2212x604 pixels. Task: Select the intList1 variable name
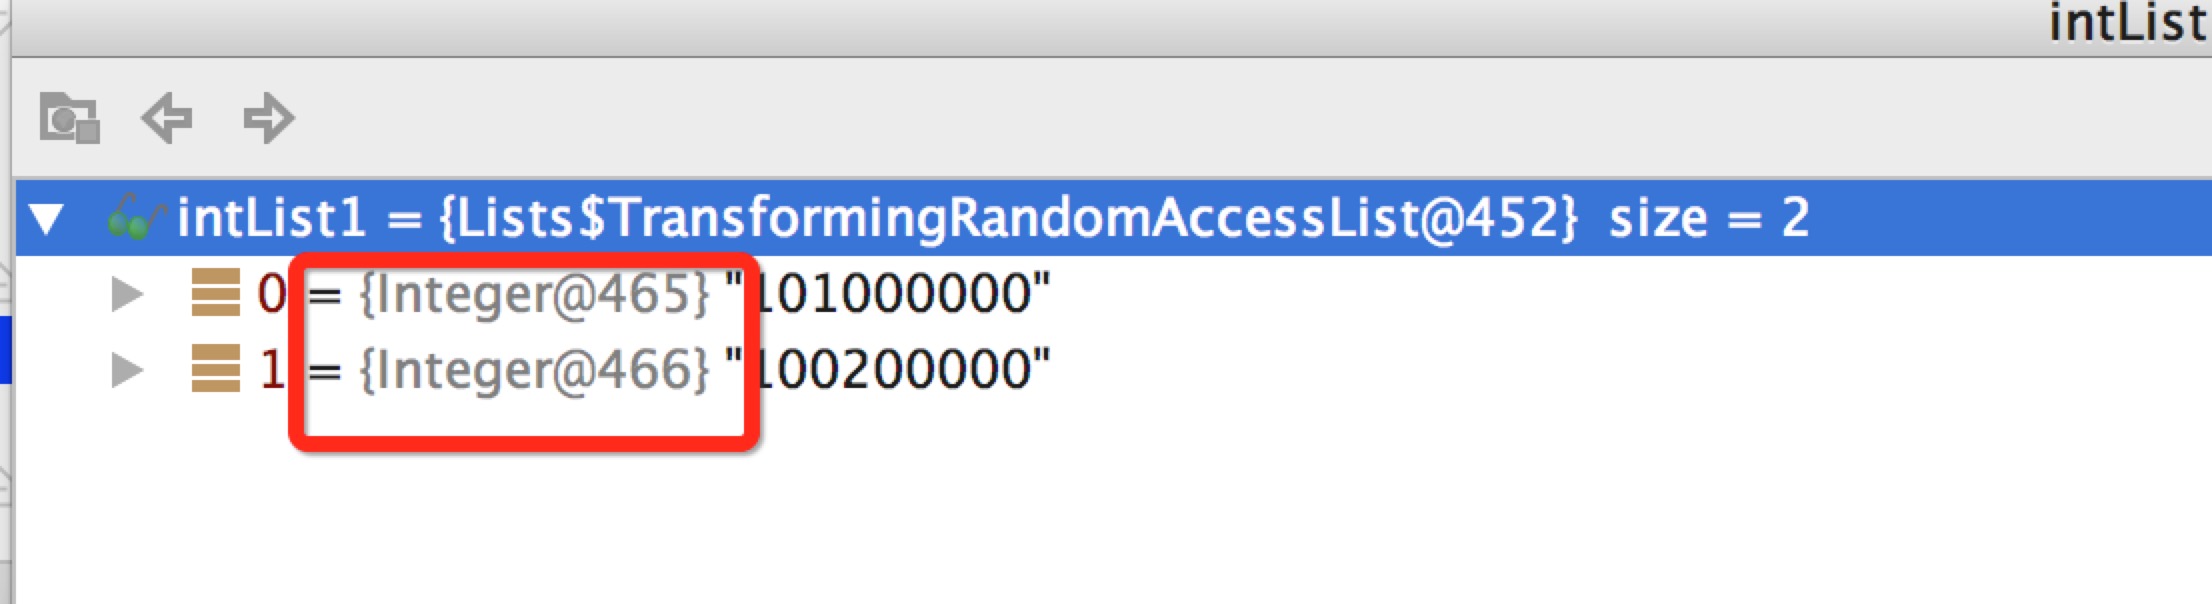[271, 218]
